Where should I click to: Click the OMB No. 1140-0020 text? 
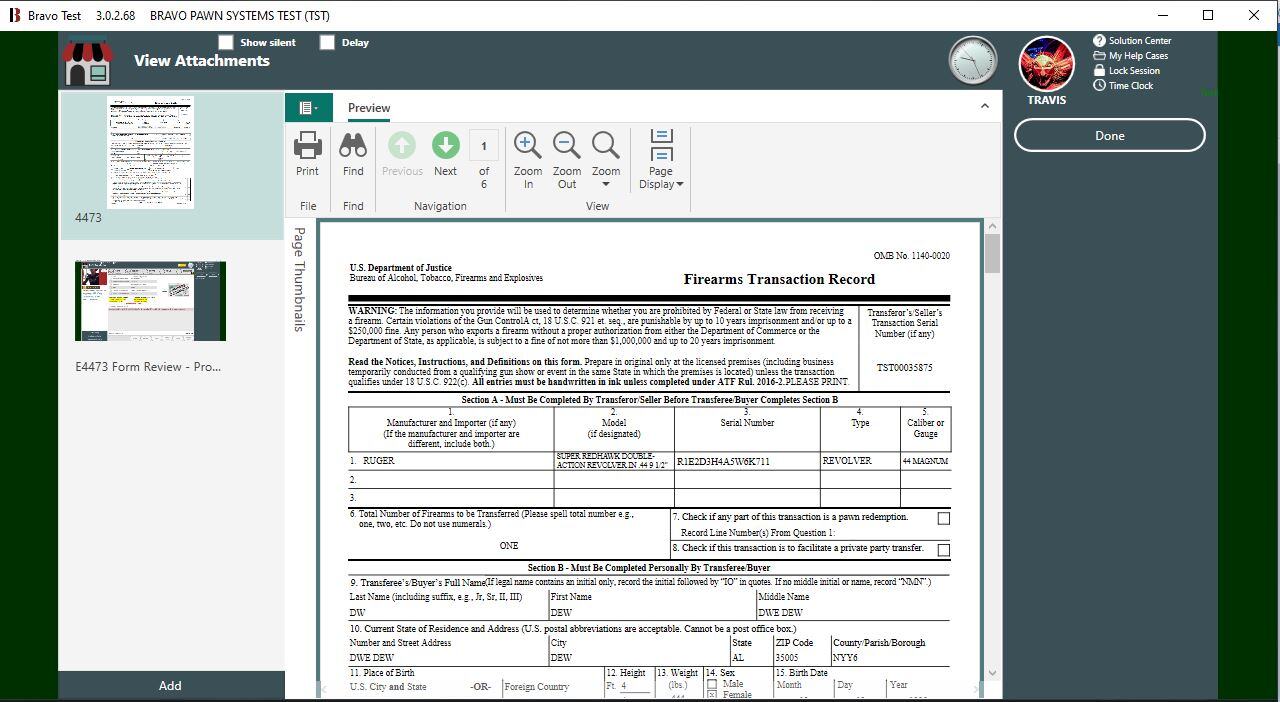[x=911, y=256]
